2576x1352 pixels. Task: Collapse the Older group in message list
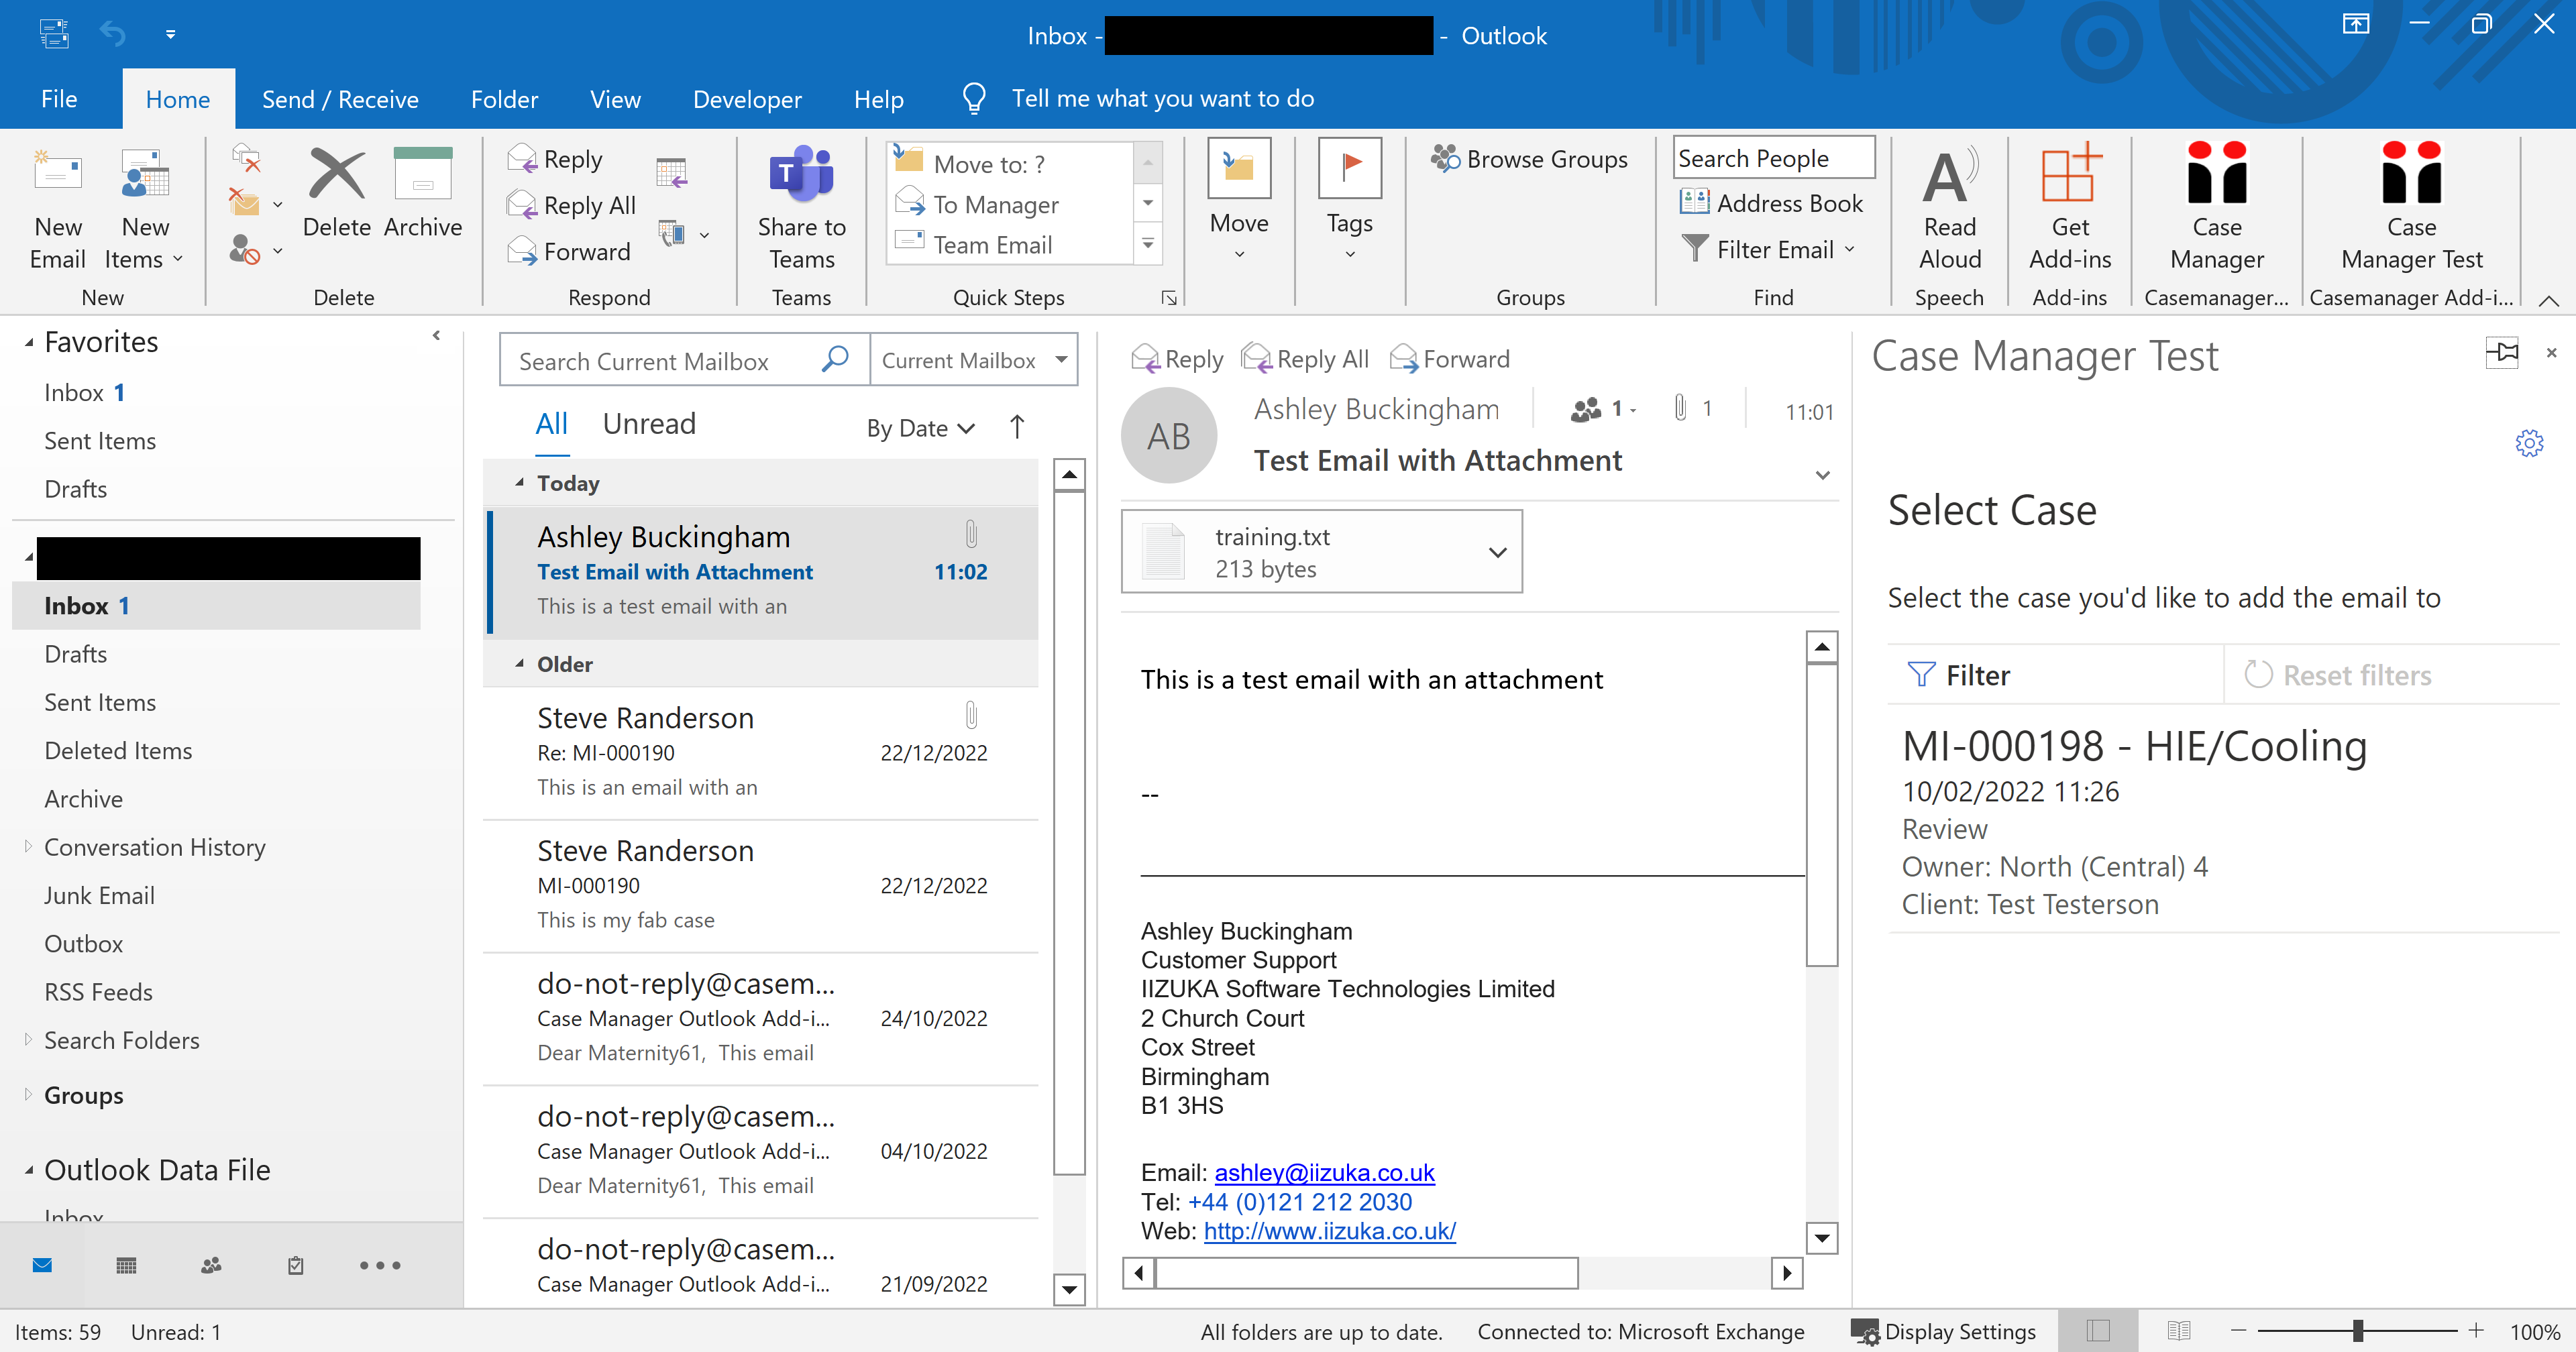pos(520,664)
